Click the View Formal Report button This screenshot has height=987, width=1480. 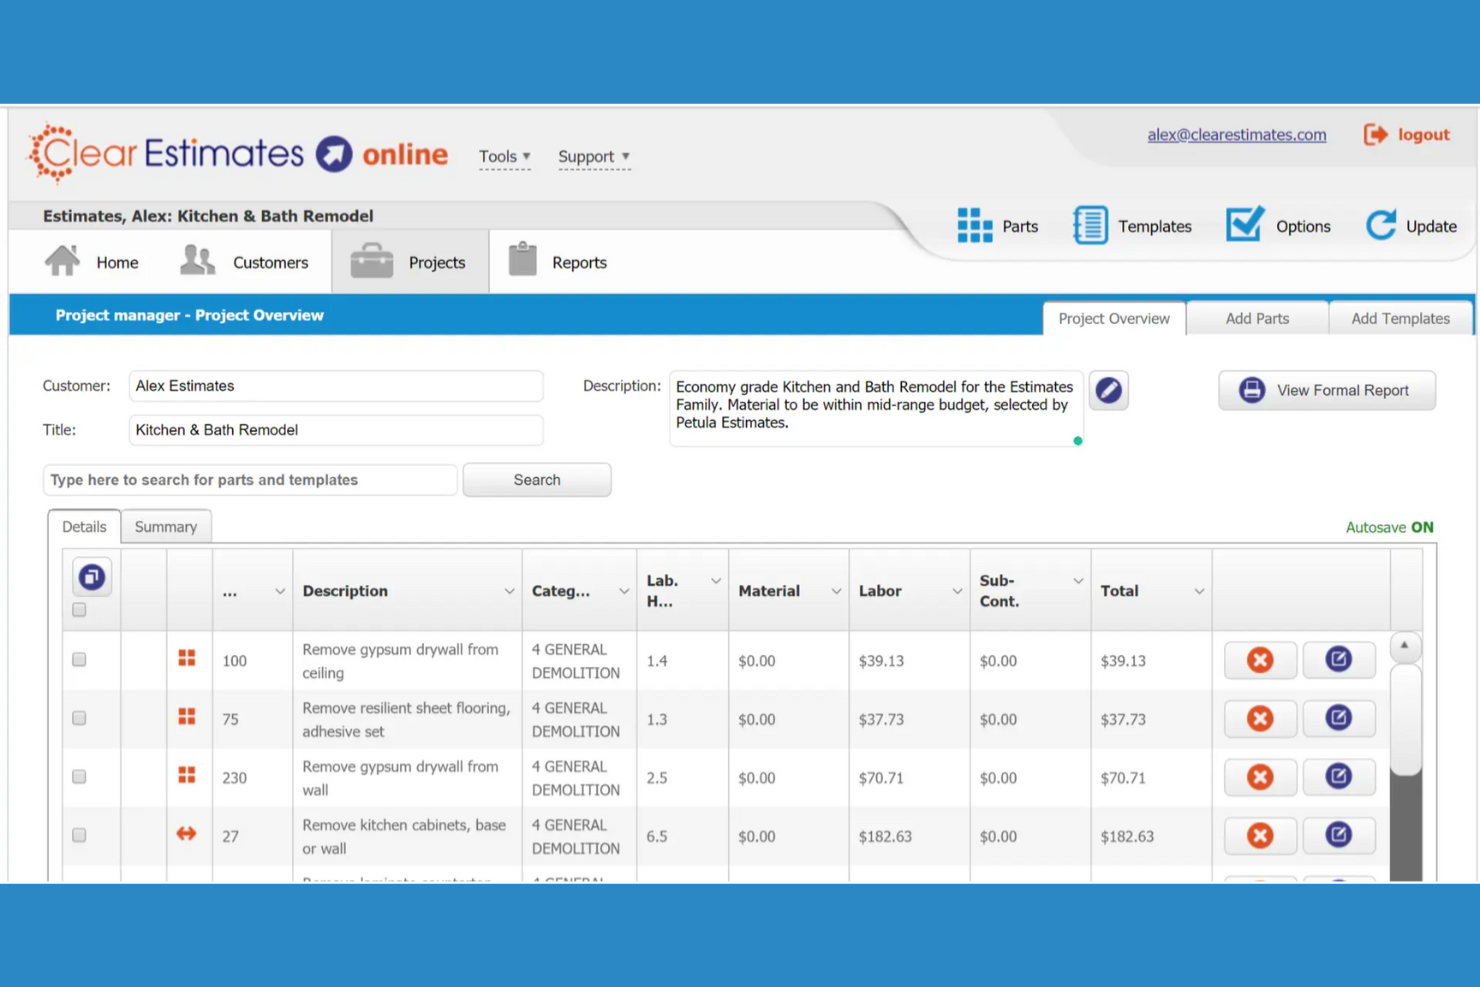pos(1327,390)
